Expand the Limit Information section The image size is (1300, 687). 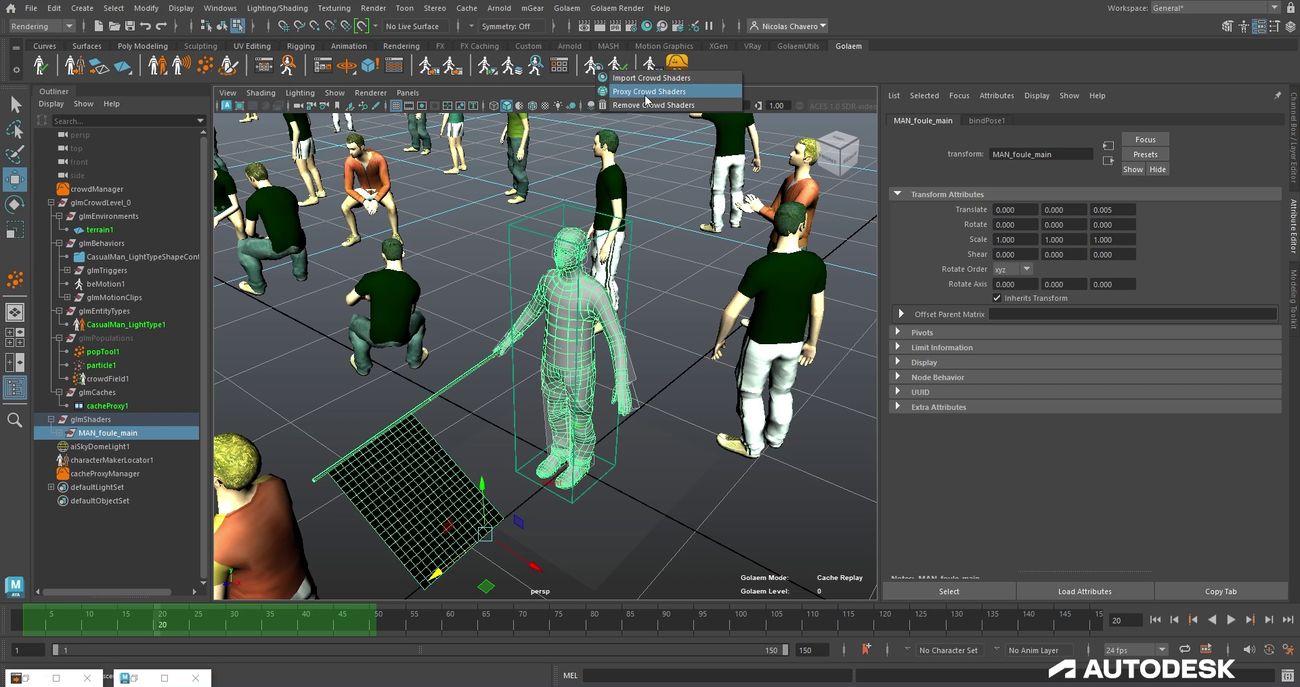(897, 347)
